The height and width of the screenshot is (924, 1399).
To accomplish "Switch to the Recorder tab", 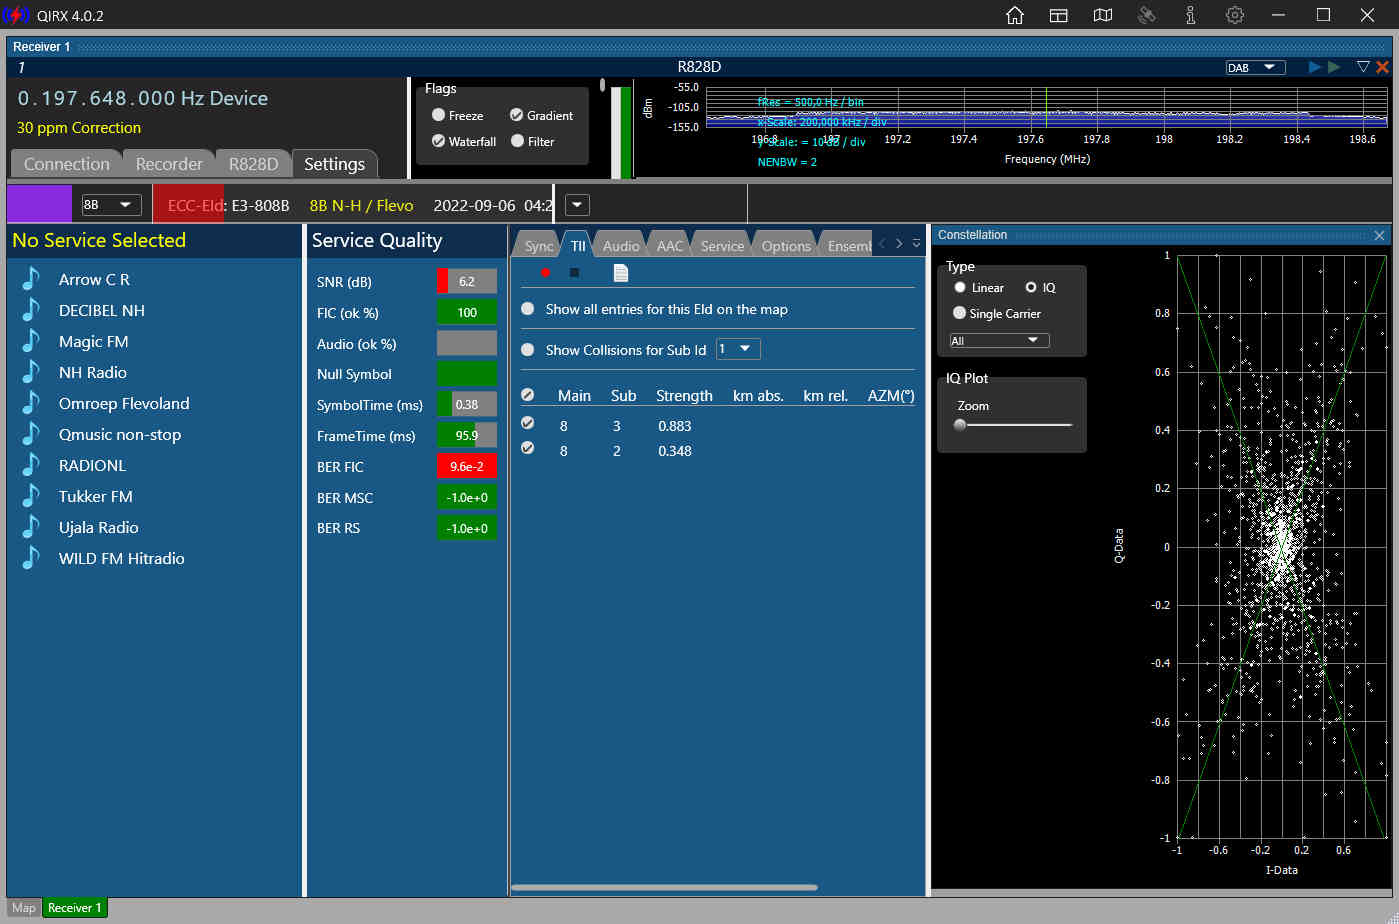I will [169, 164].
